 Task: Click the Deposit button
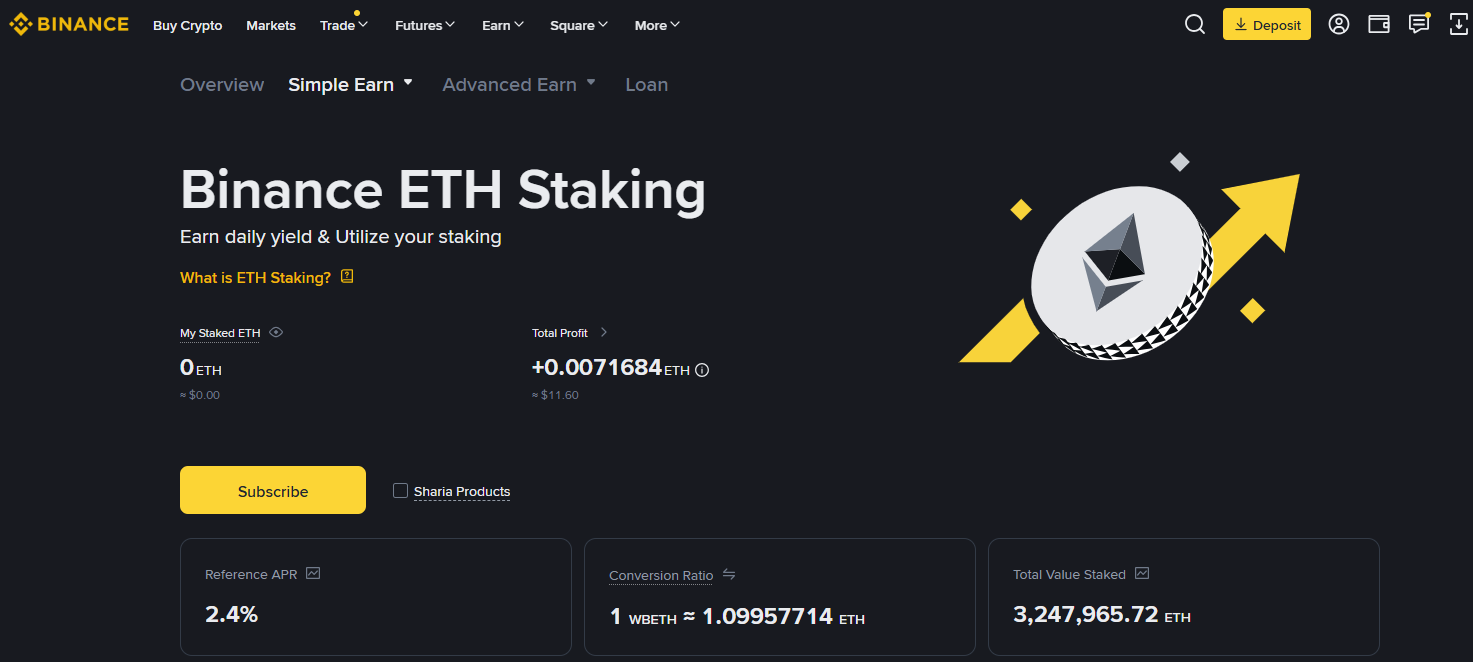1267,25
